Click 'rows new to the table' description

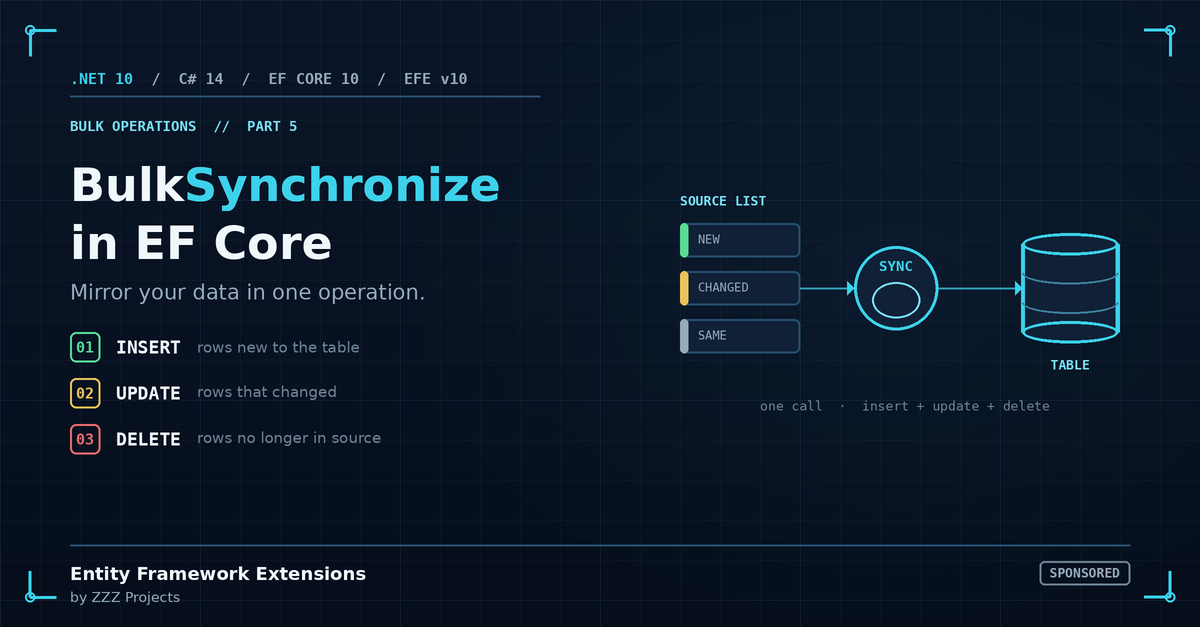coord(278,348)
